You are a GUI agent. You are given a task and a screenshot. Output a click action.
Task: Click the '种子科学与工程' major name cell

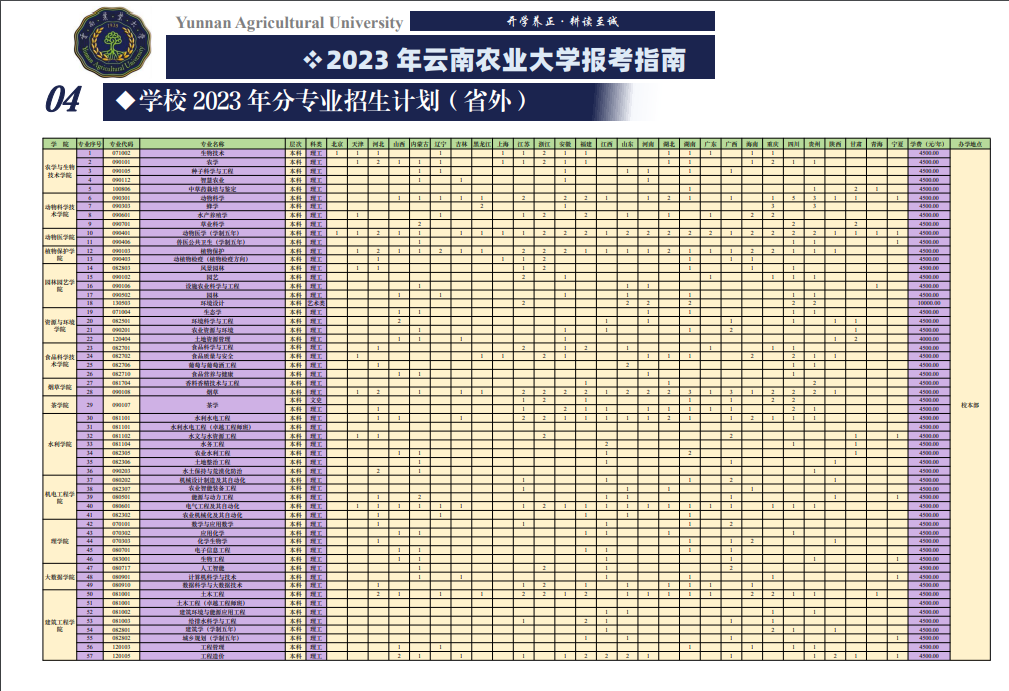point(212,171)
